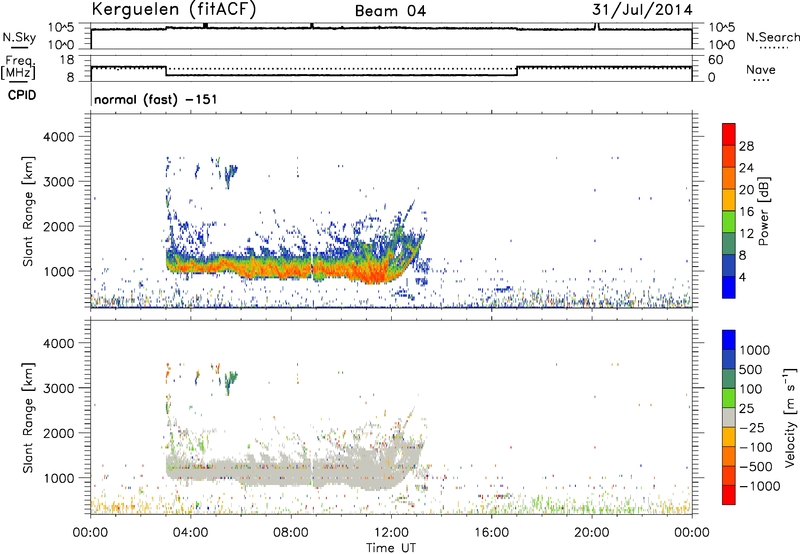Click the 60 tick on Nave axis
Viewport: 800px width, 554px height.
pyautogui.click(x=716, y=60)
